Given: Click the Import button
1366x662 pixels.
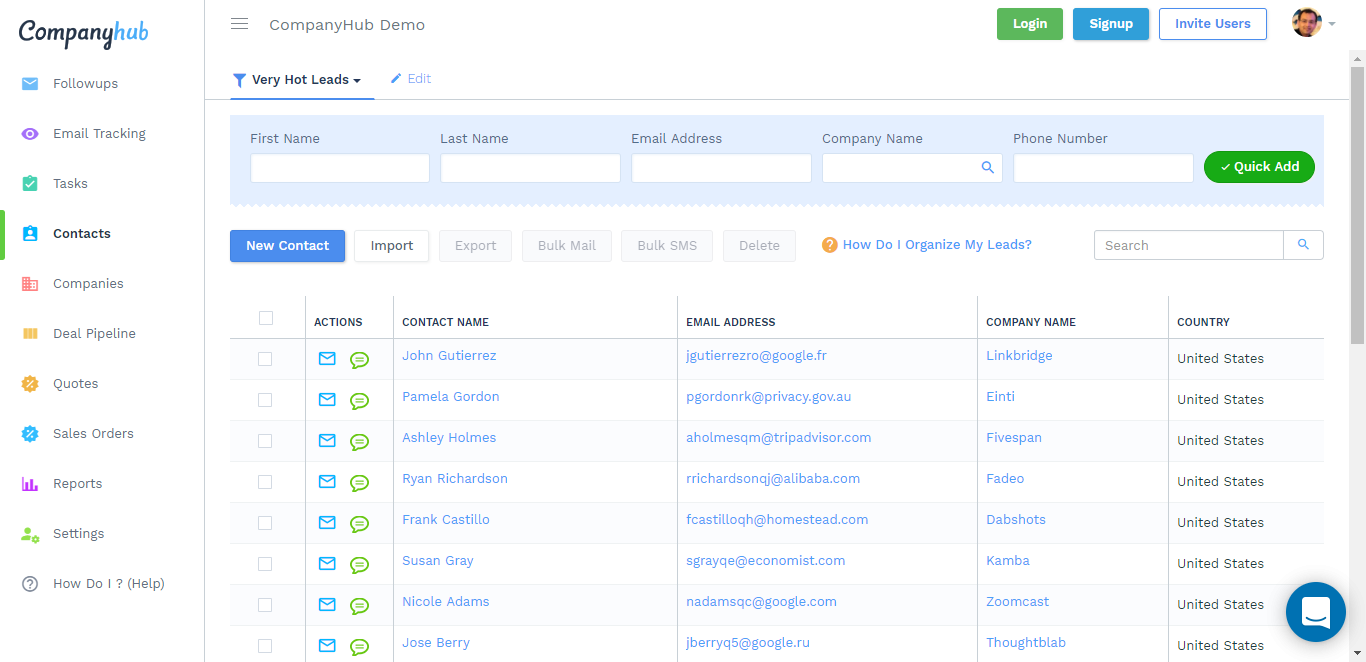Looking at the screenshot, I should pyautogui.click(x=392, y=246).
